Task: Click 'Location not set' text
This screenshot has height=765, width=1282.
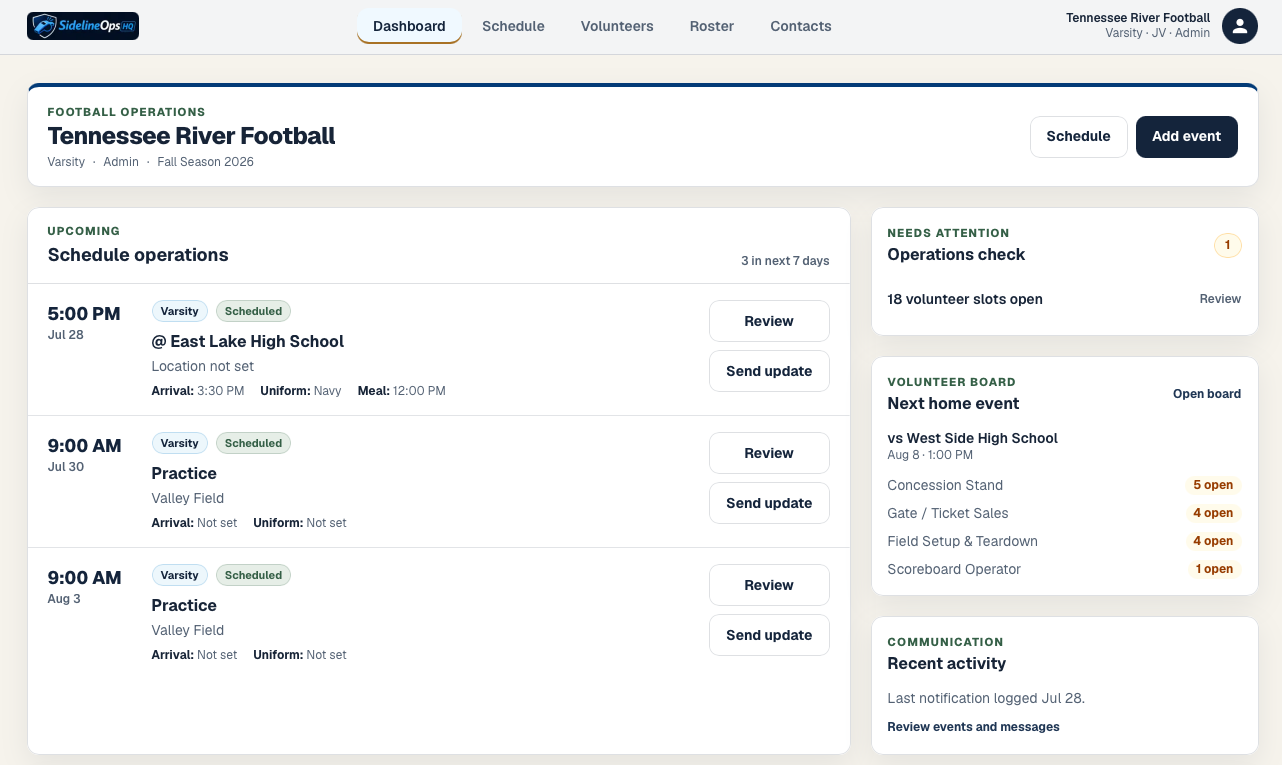Action: (x=203, y=367)
